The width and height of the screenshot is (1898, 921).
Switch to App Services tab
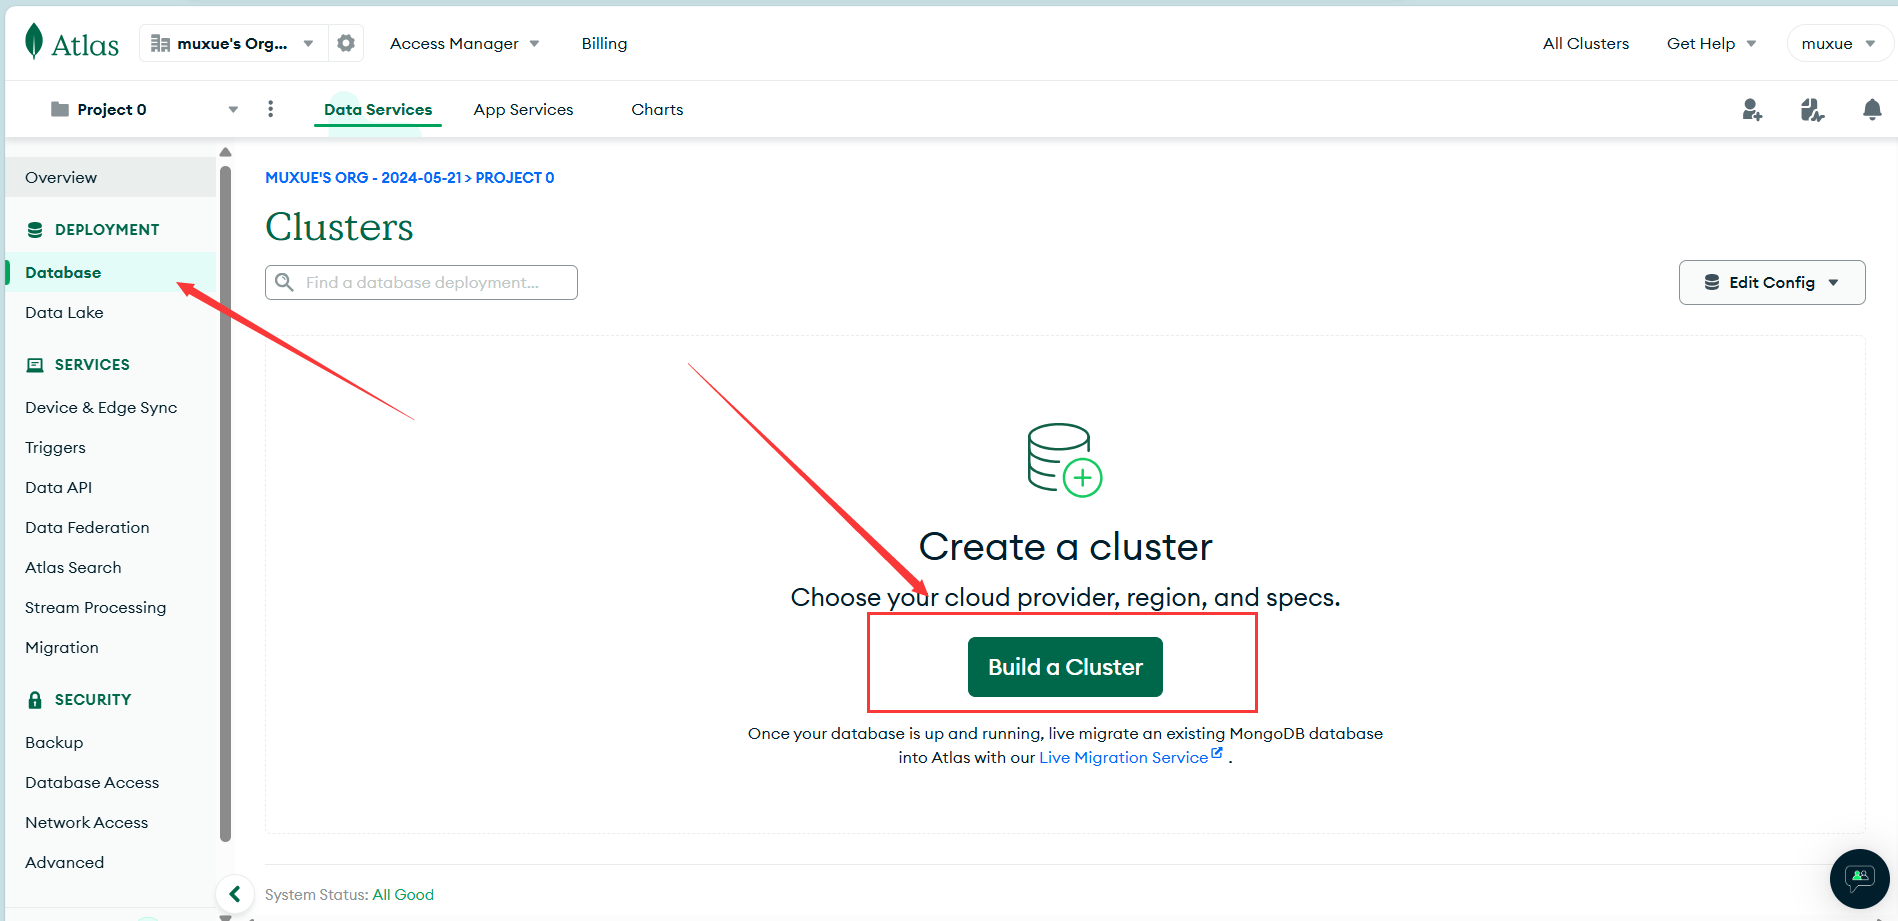click(523, 109)
